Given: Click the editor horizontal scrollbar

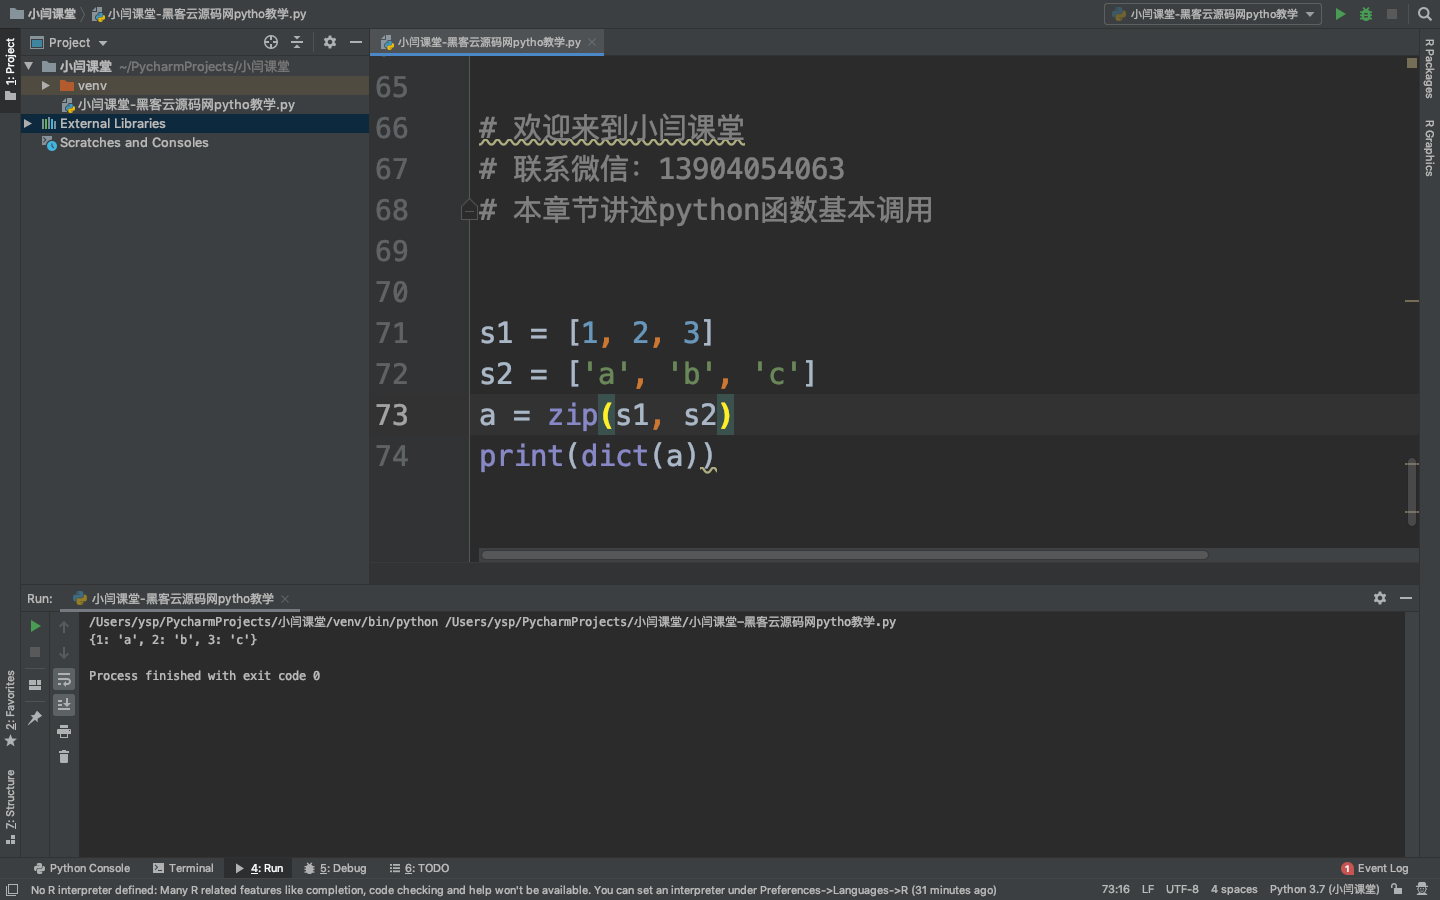Looking at the screenshot, I should 844,554.
